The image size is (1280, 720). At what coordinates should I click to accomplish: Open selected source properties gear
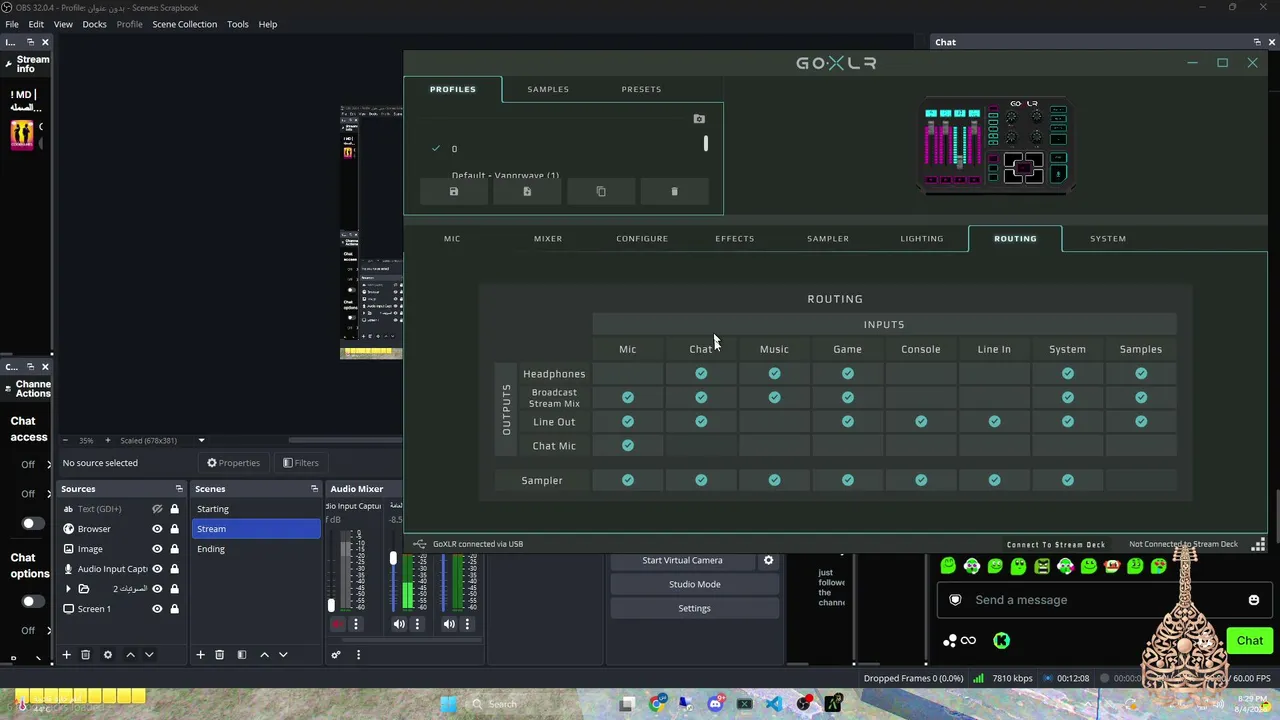point(108,655)
